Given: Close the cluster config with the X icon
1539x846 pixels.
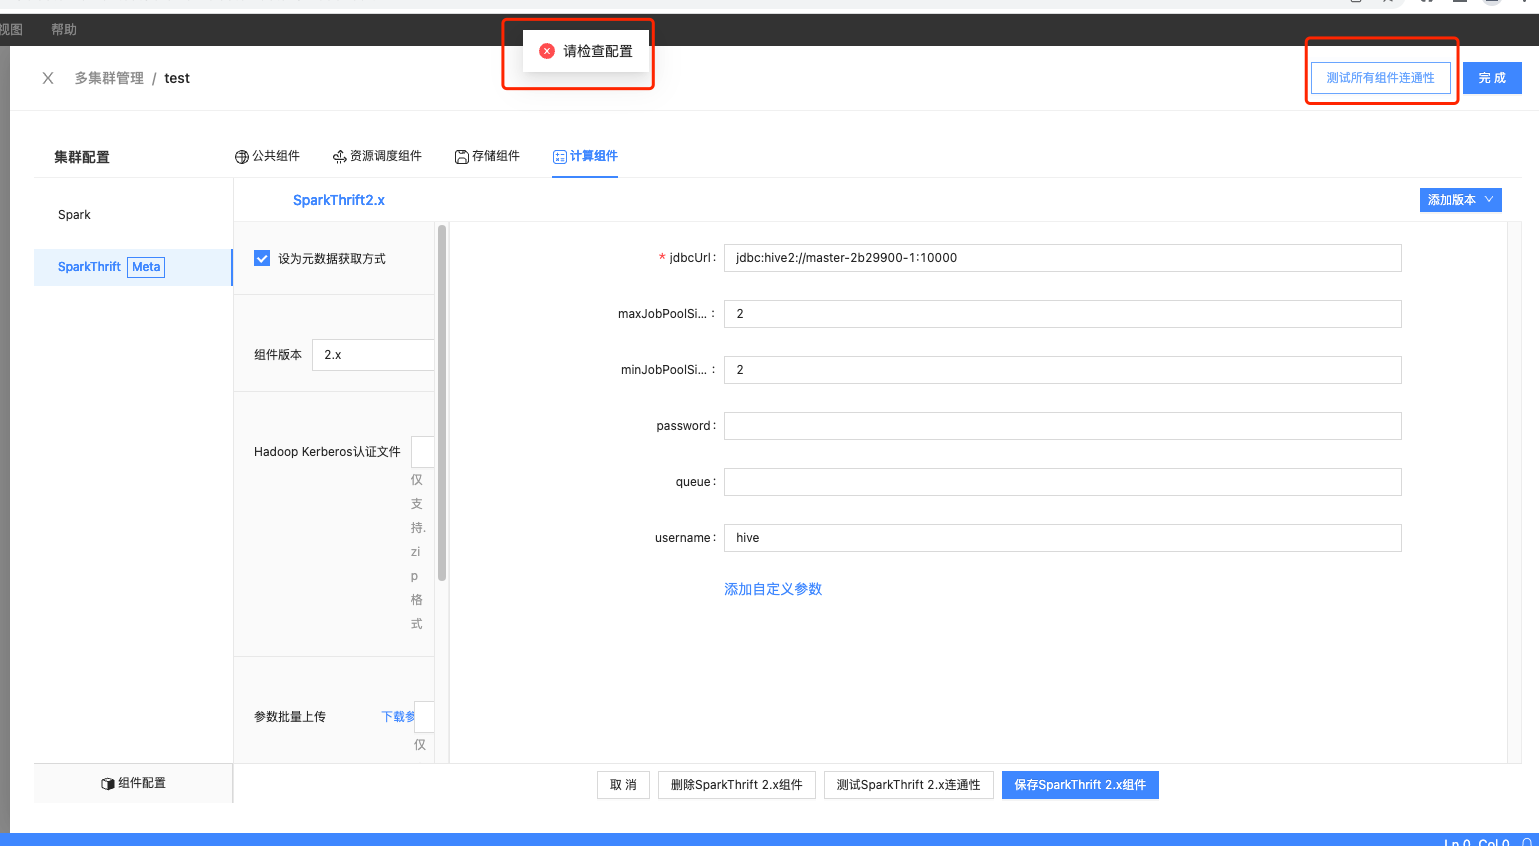Looking at the screenshot, I should (x=48, y=78).
